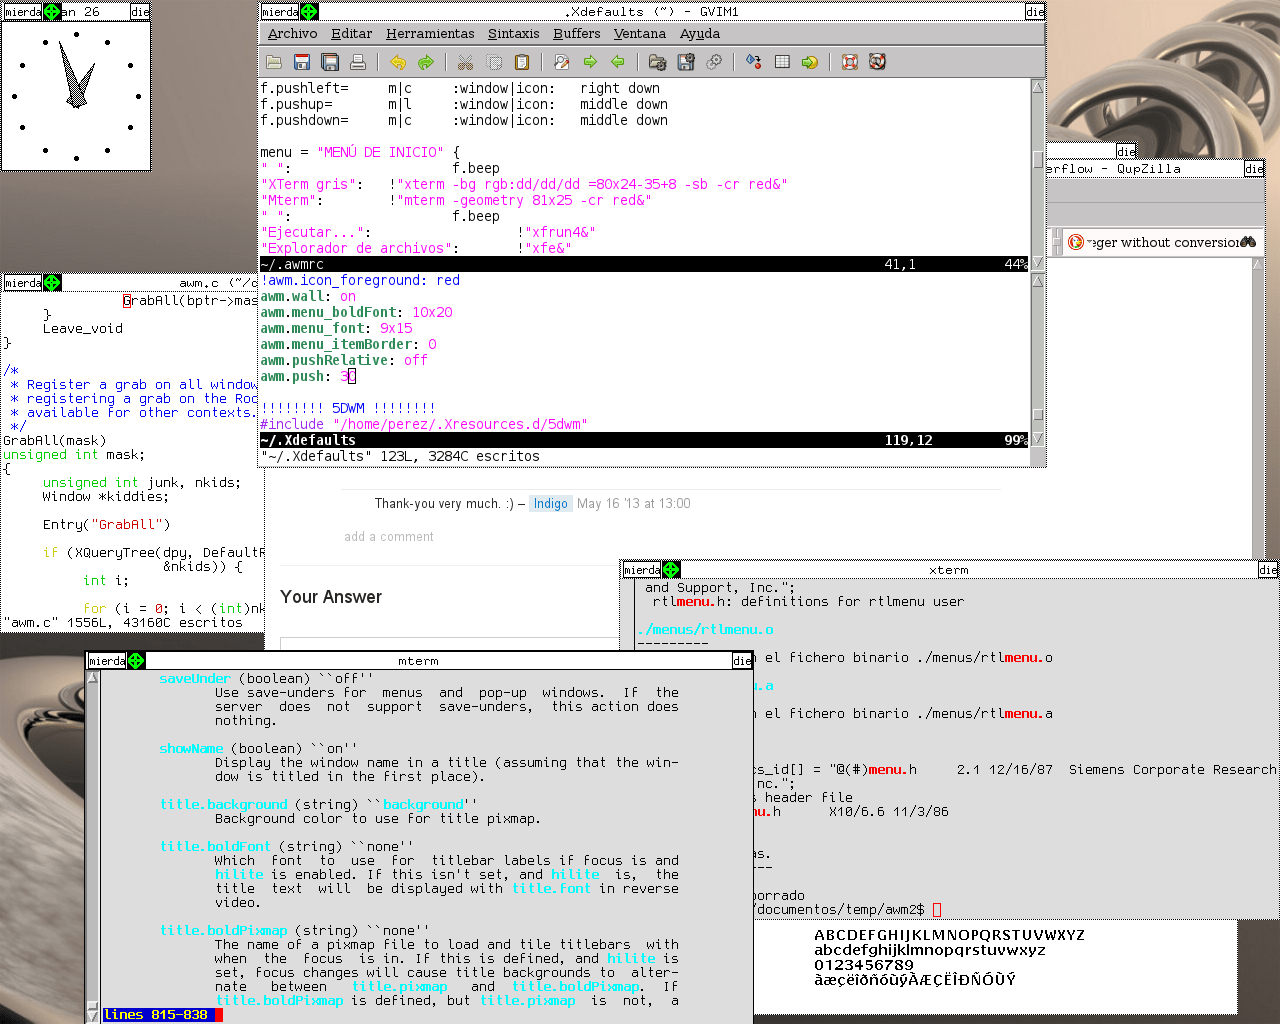Open GVim help via lifebuoy icon

coord(850,62)
